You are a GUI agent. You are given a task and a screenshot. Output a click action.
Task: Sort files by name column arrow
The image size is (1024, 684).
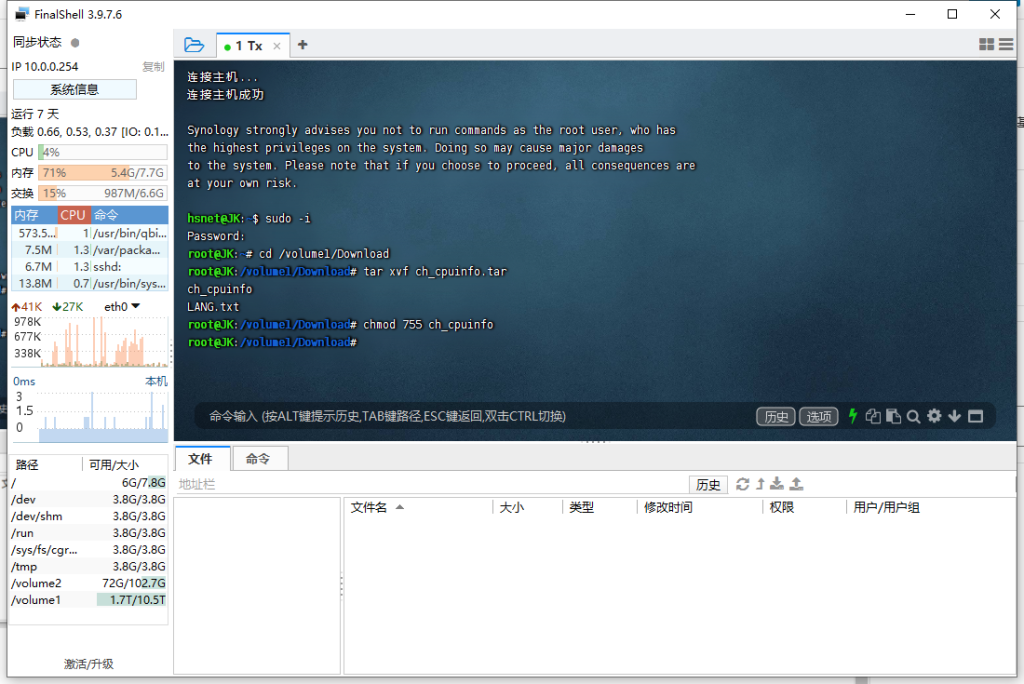(400, 507)
